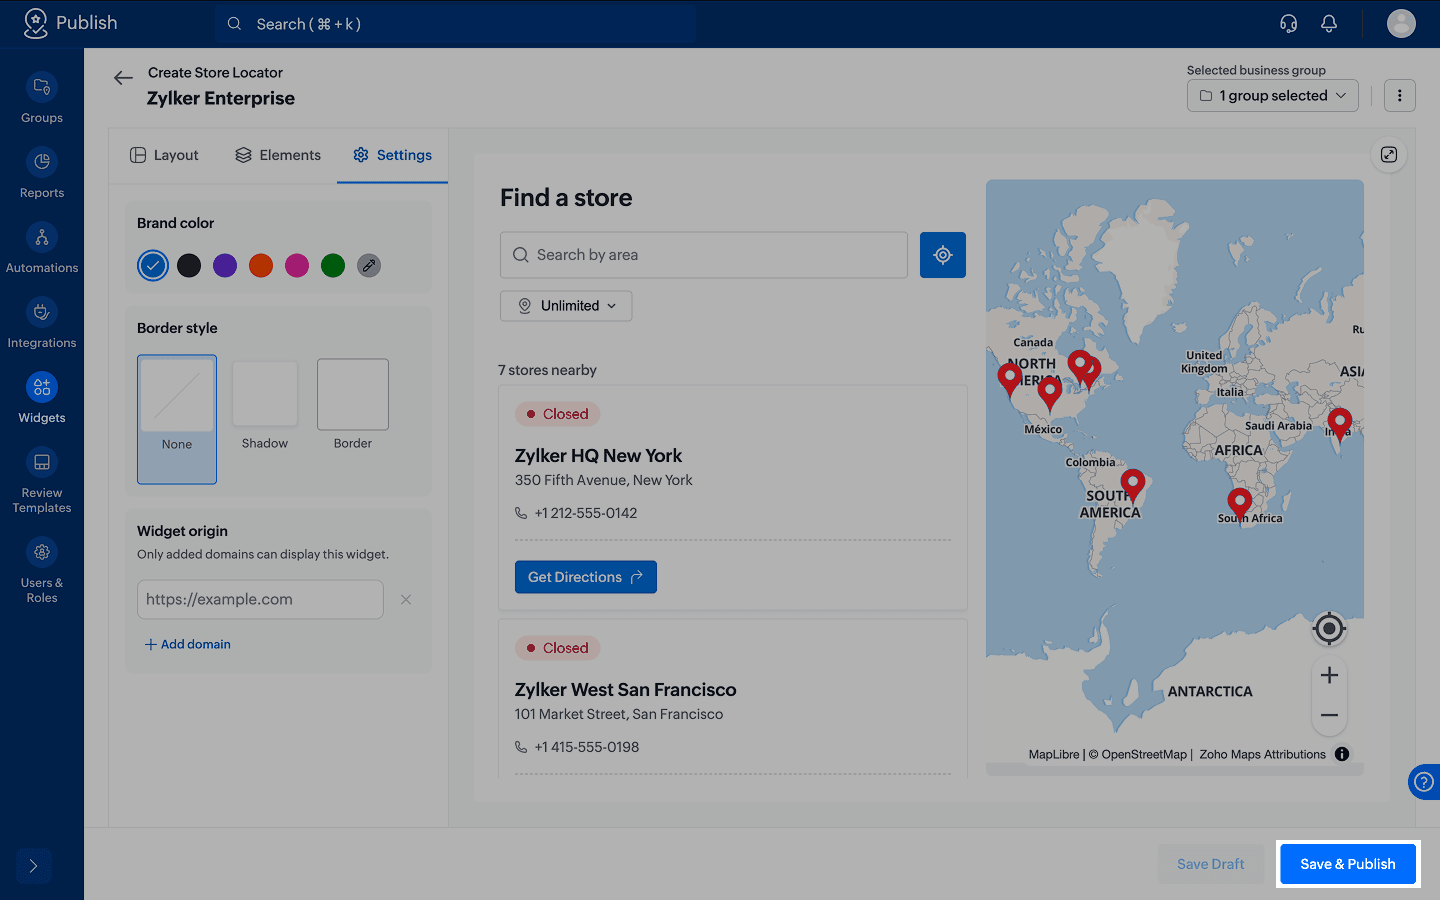Click the Publish logo in the header

click(70, 23)
